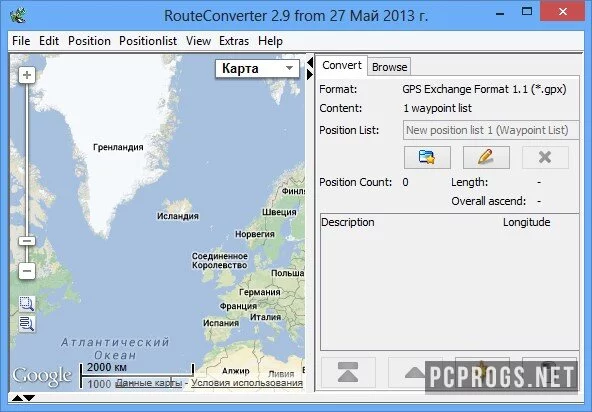Click the GPS Exchange Format 1.1 text

click(x=484, y=89)
